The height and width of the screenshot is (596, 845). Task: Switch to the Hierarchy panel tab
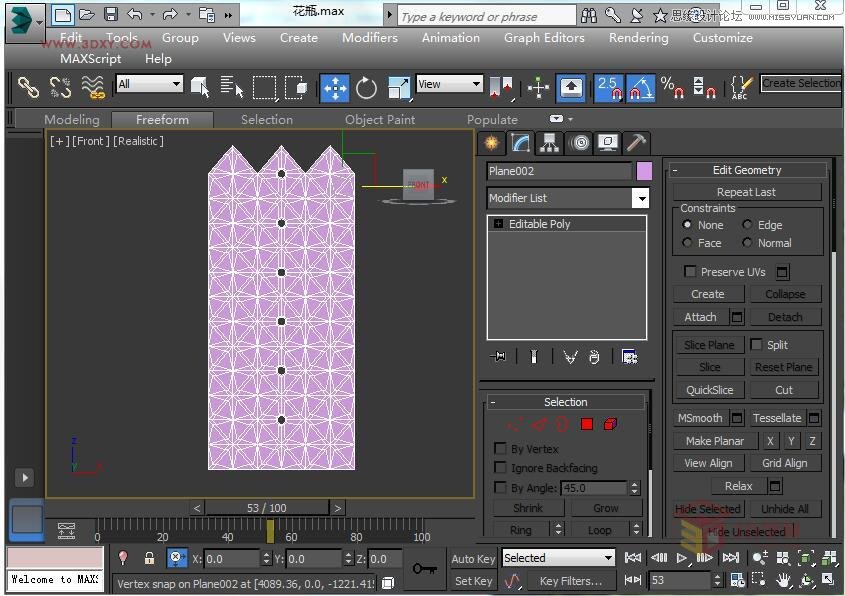point(549,142)
